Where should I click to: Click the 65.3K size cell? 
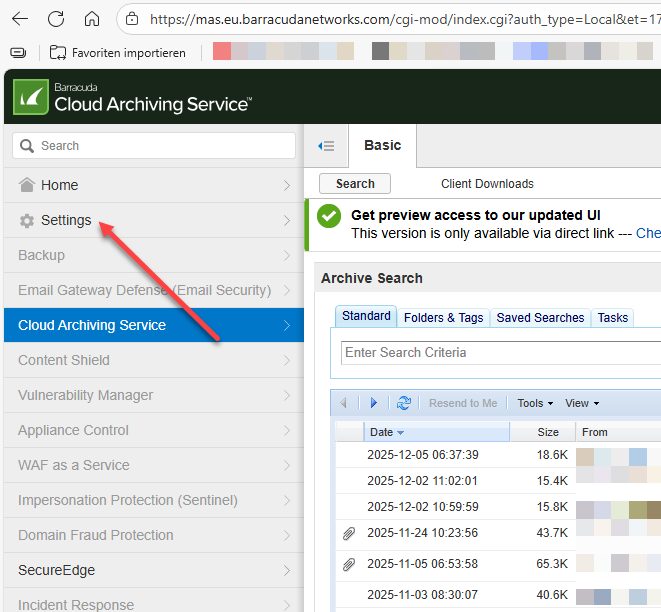tap(552, 564)
